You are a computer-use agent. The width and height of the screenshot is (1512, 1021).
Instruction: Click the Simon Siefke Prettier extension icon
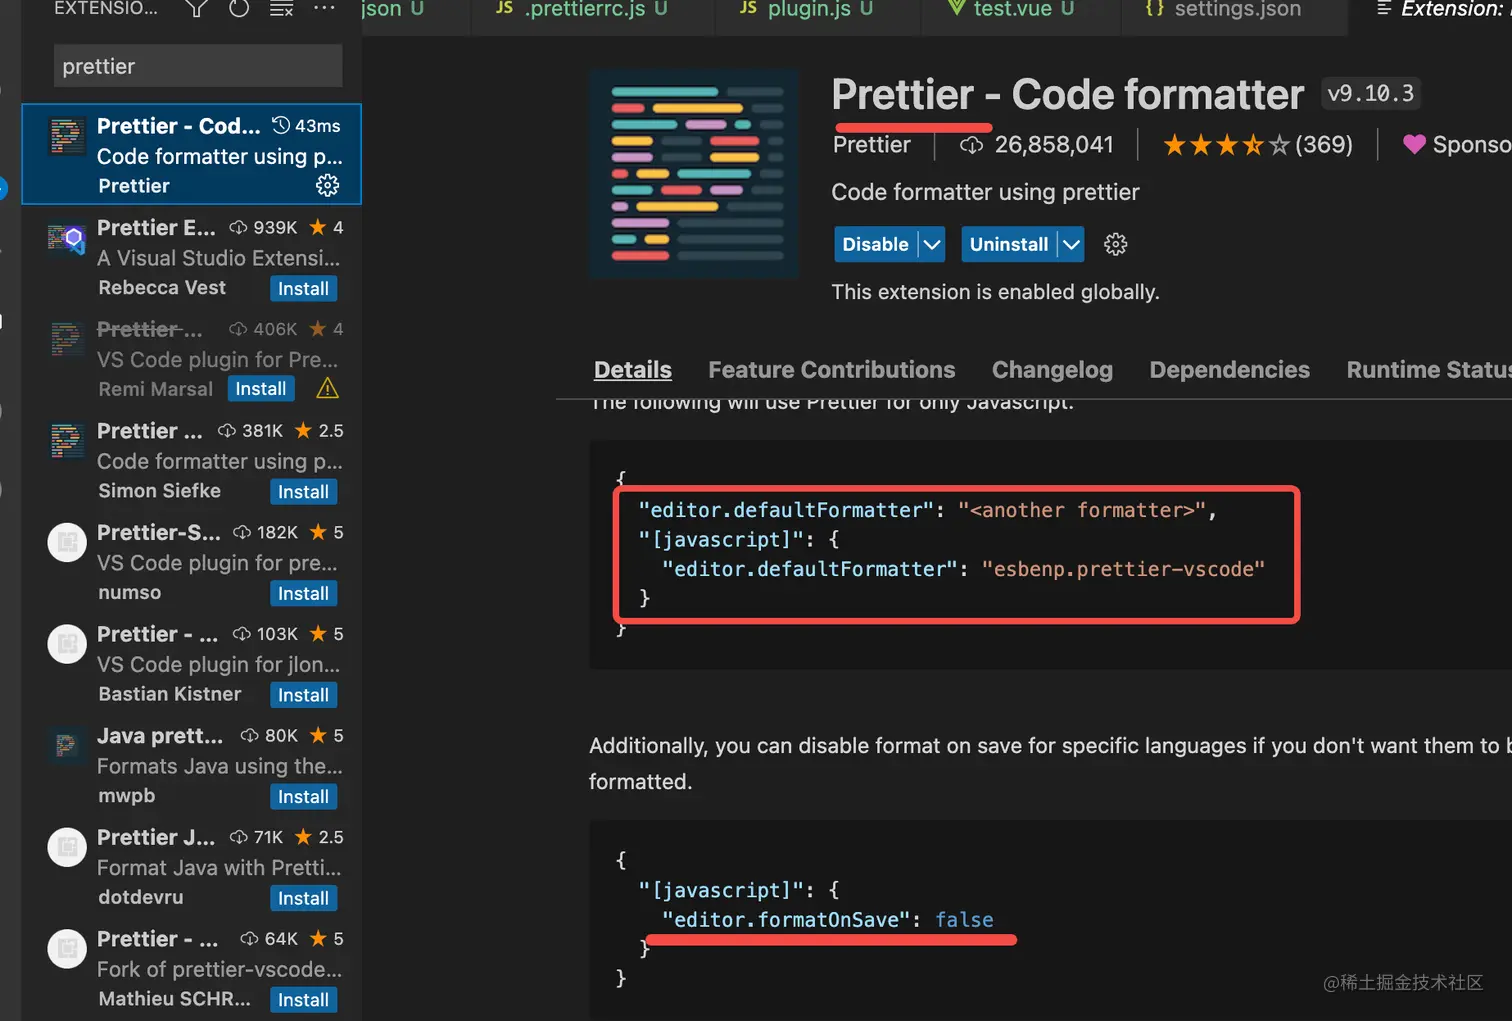coord(67,441)
